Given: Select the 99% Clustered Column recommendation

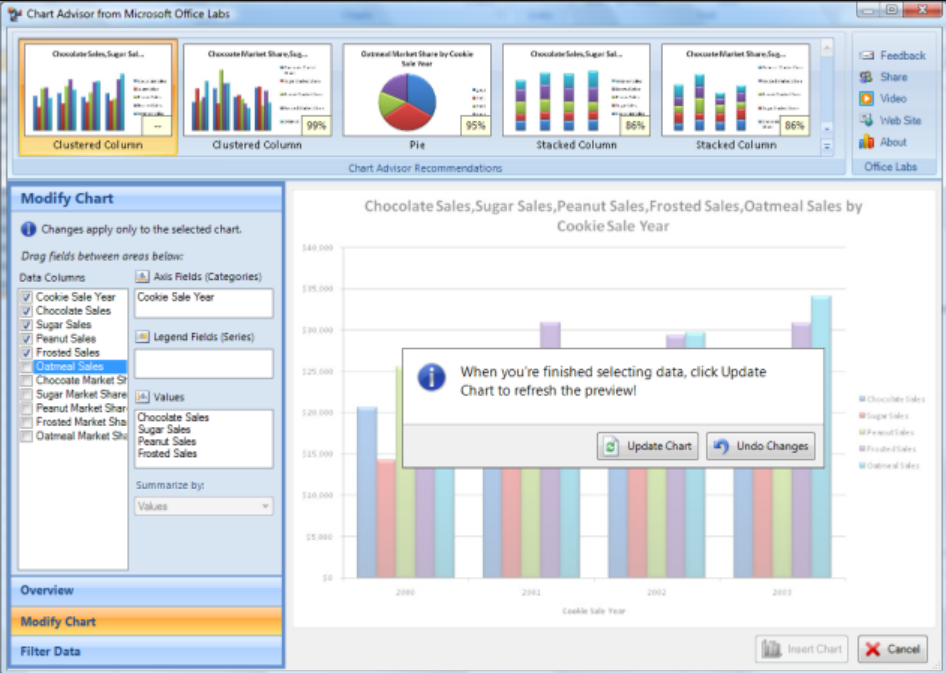Looking at the screenshot, I should tap(257, 97).
